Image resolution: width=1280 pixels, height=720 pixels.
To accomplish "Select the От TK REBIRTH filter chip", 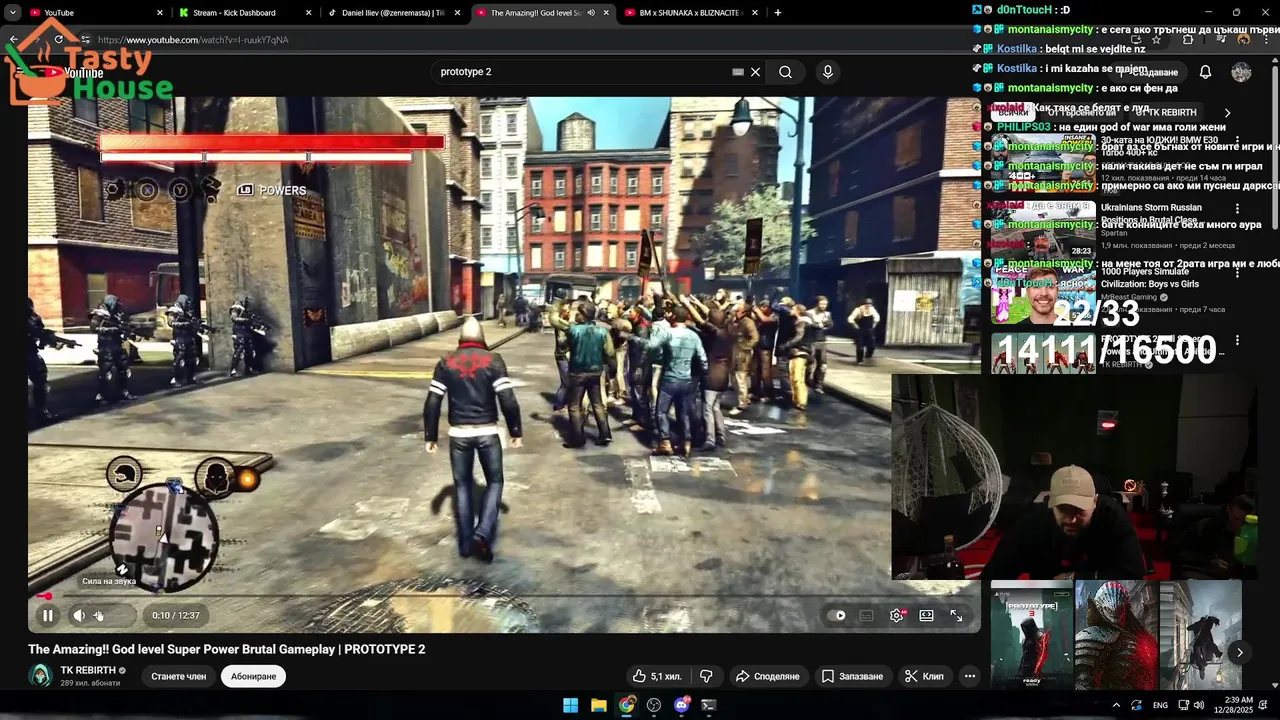I will click(x=1166, y=113).
